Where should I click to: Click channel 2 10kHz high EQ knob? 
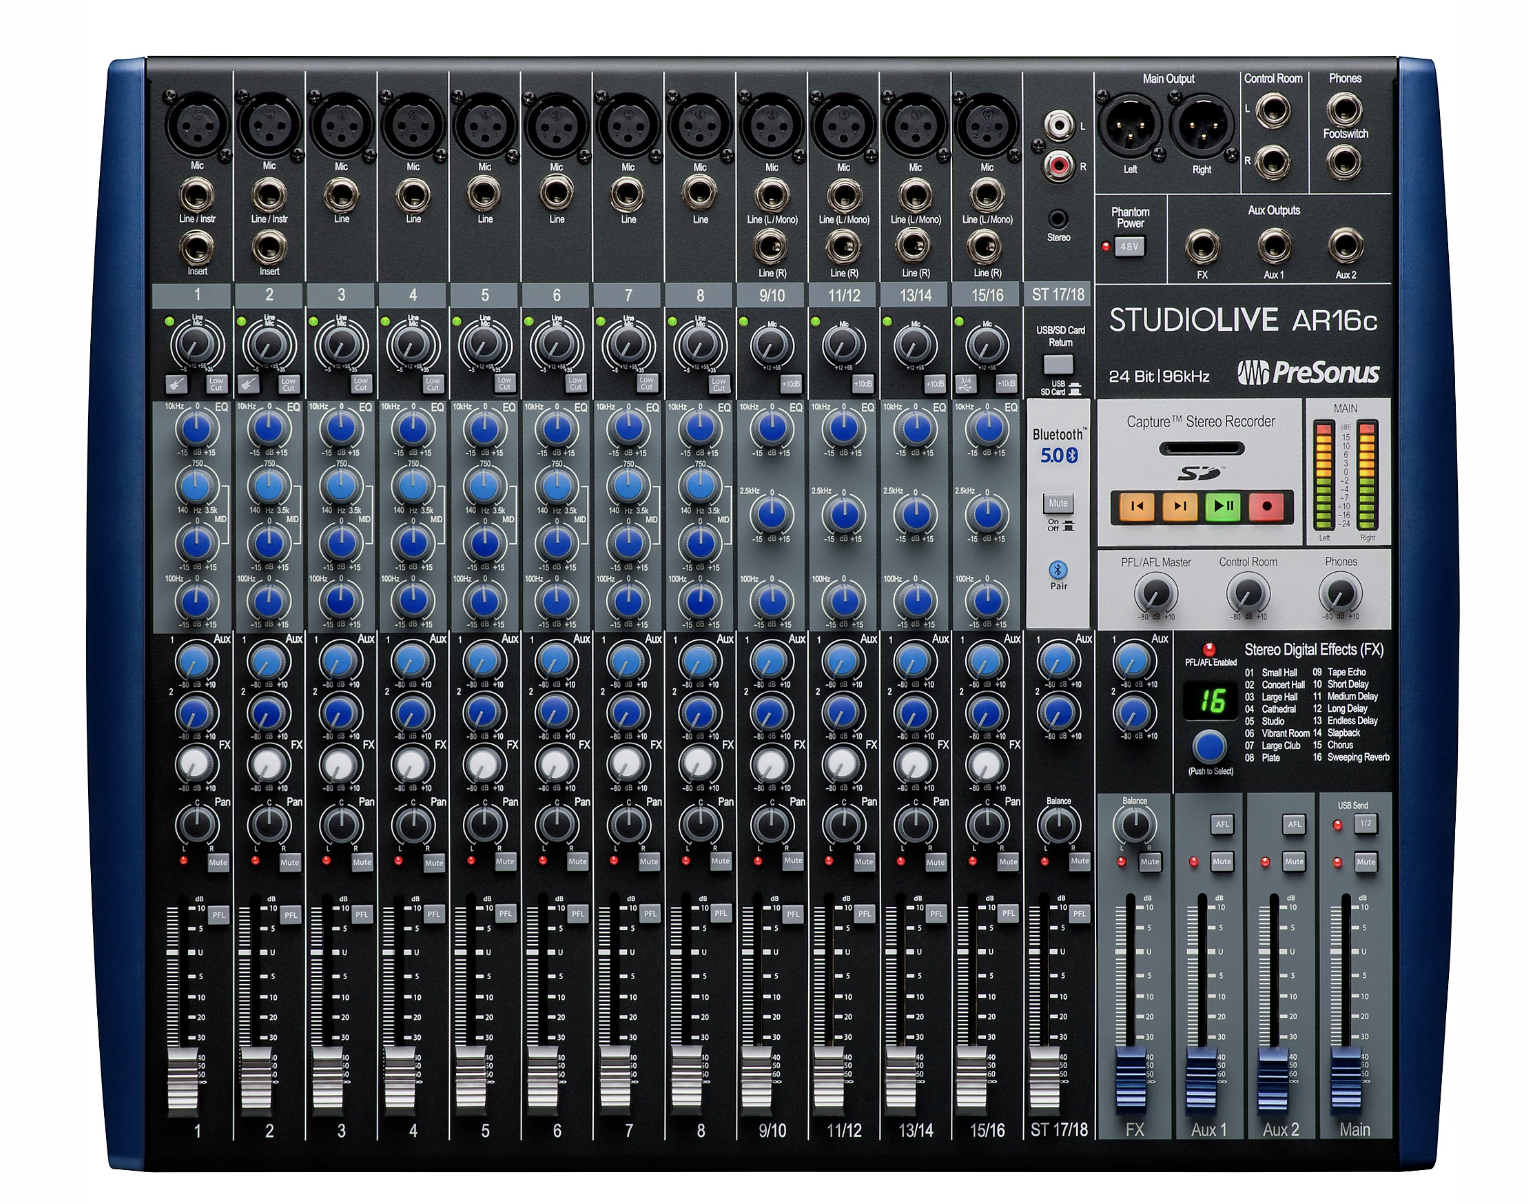pos(269,429)
